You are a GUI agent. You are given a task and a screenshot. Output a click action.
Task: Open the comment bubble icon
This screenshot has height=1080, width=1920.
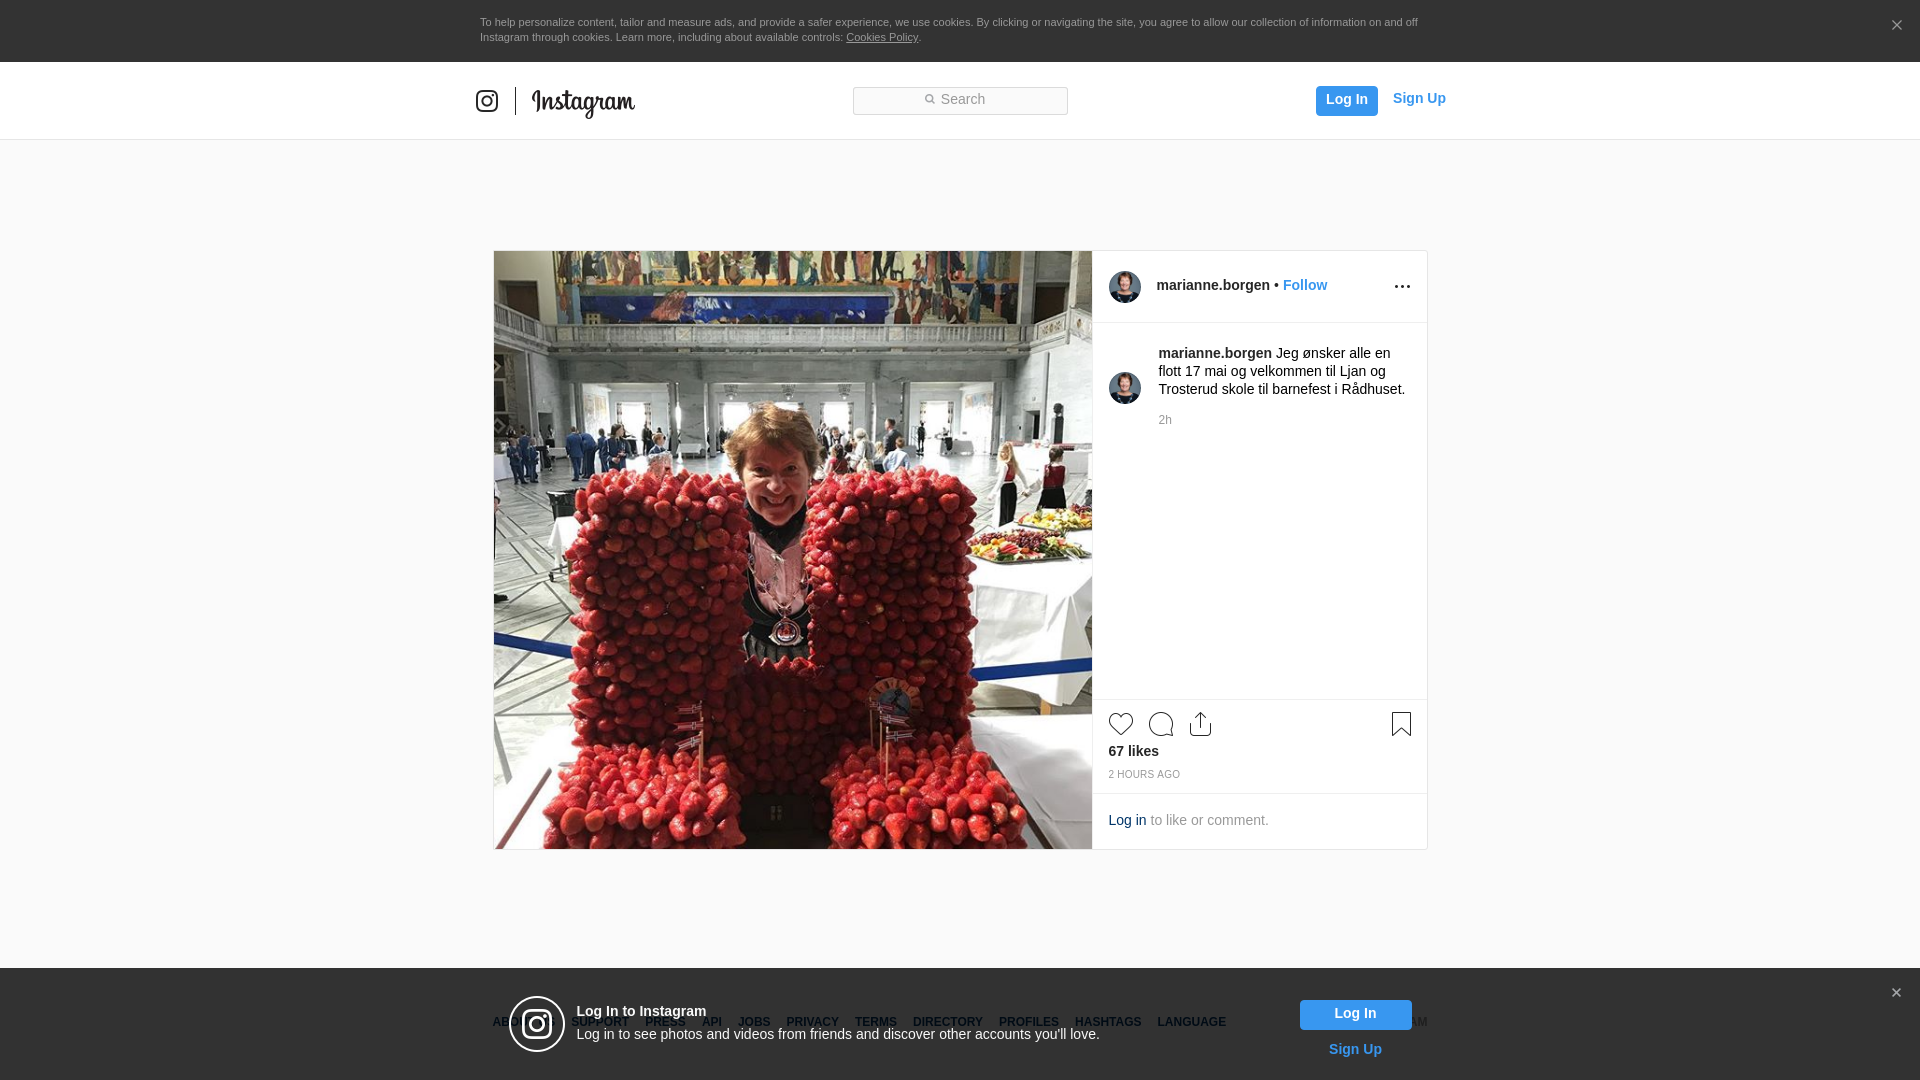[1161, 724]
